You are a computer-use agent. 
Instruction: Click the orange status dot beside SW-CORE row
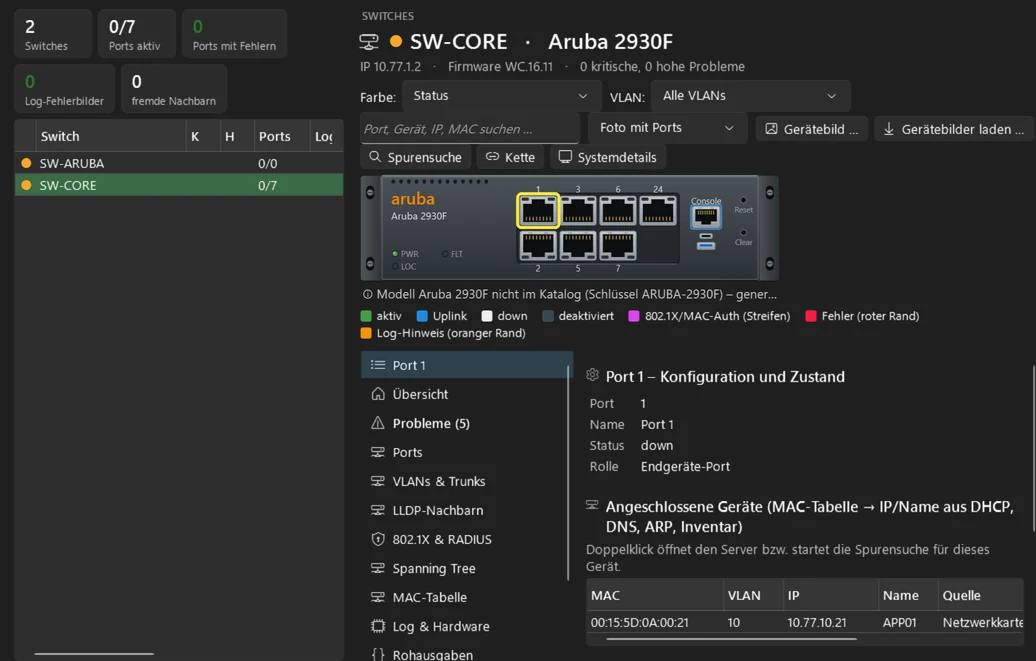point(26,185)
